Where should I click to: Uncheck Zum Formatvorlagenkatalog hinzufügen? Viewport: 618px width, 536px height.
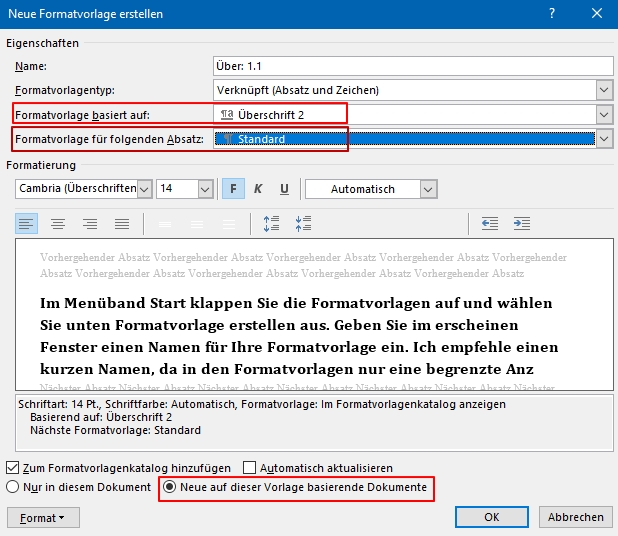pos(12,468)
